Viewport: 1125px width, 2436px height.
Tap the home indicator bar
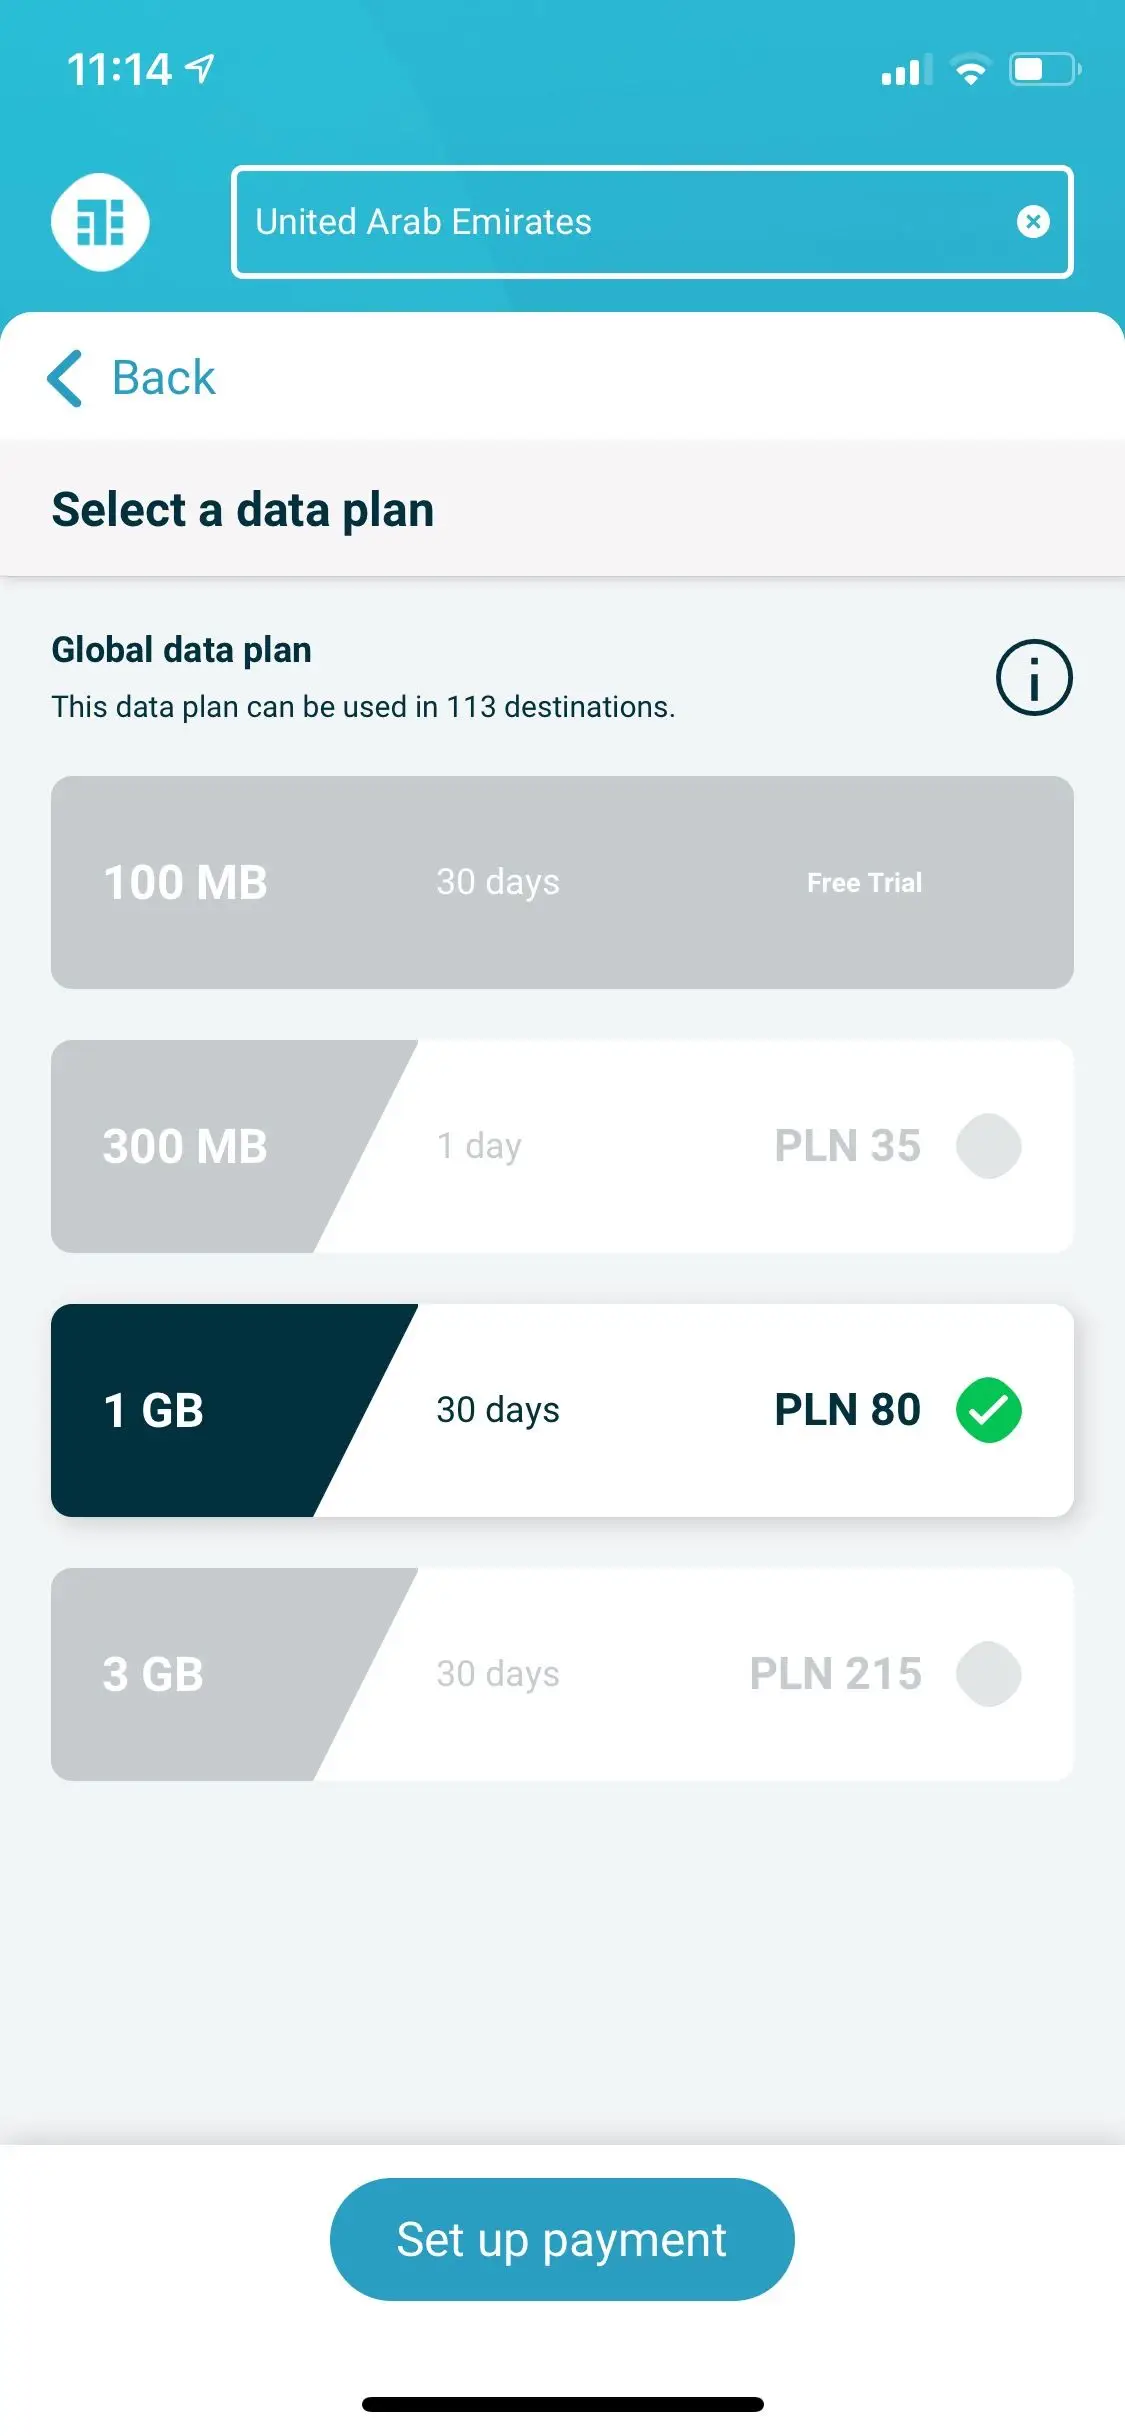tap(562, 2404)
